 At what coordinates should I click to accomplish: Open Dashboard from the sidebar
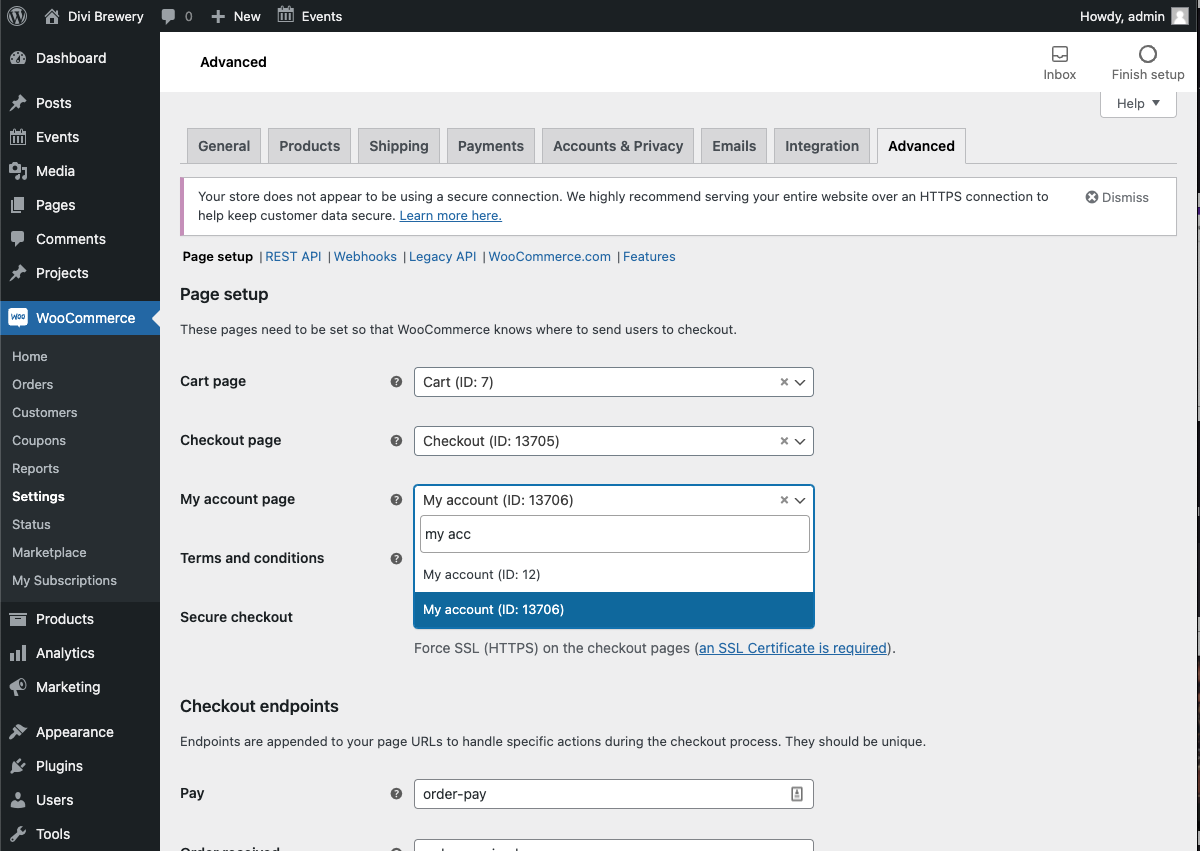[80, 58]
